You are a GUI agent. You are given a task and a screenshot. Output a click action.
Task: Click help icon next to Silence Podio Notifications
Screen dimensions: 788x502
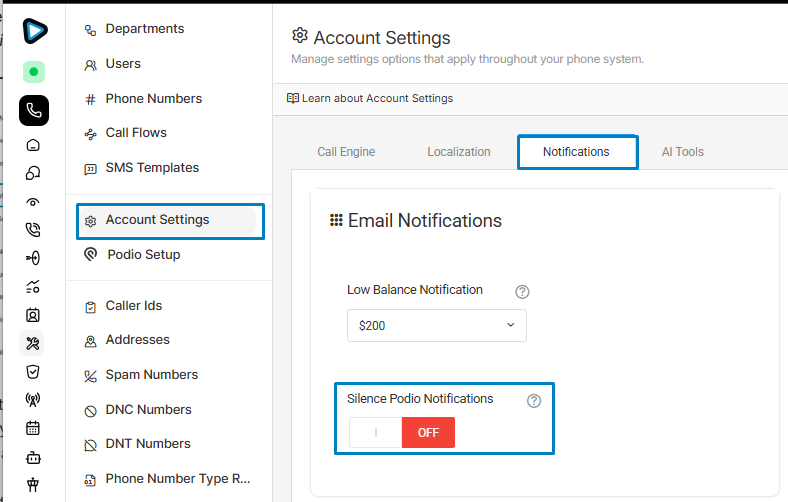coord(534,400)
